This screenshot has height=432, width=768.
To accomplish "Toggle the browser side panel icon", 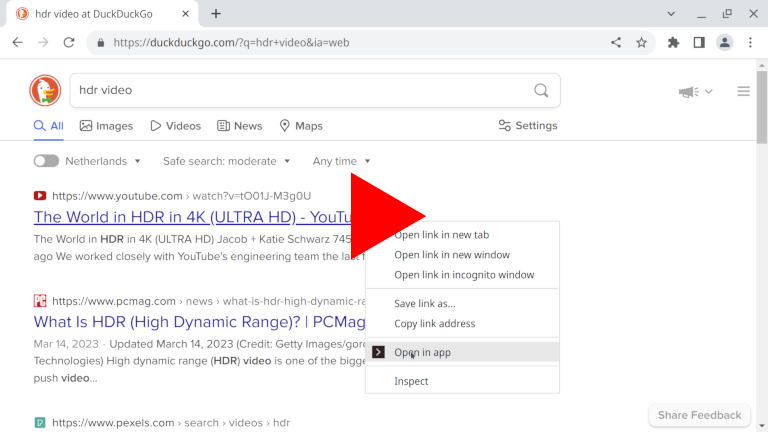I will click(699, 43).
